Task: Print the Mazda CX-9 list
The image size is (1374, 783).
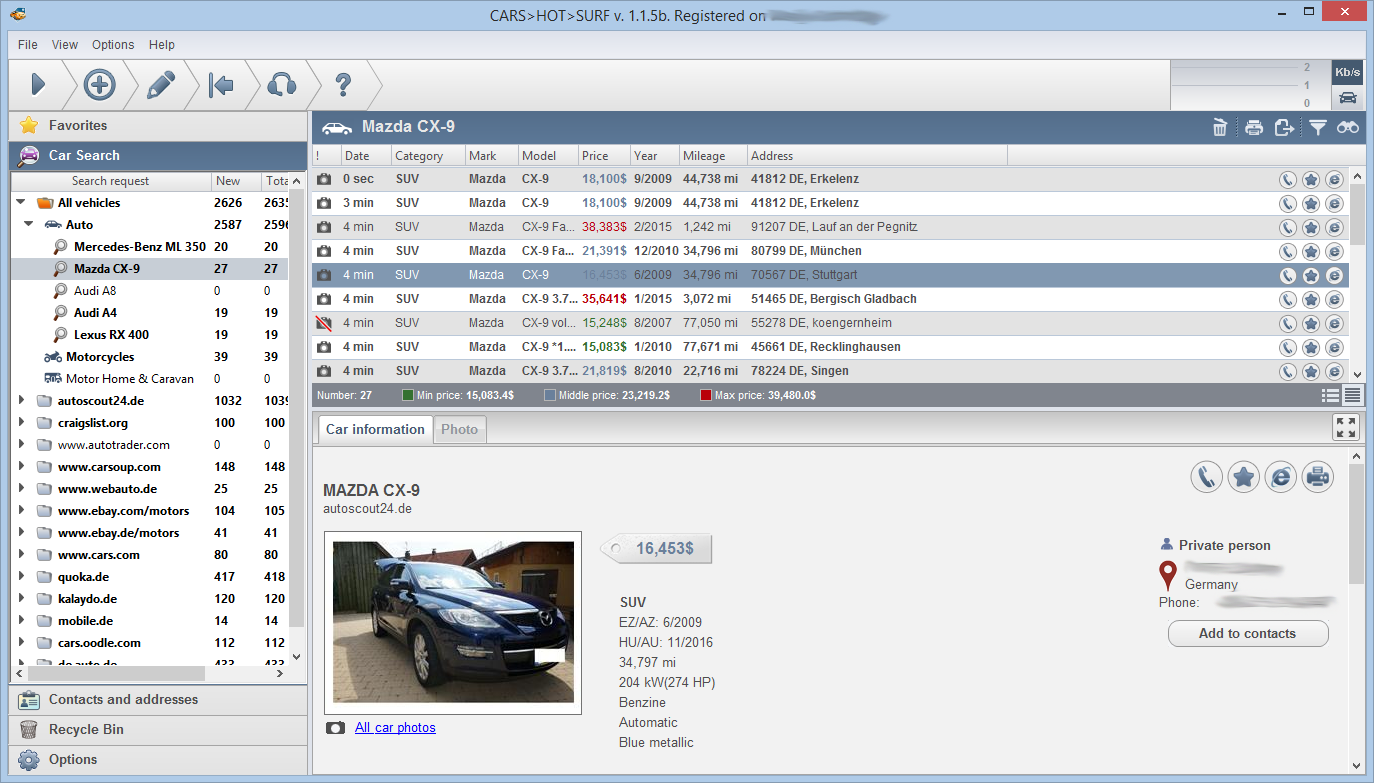Action: 1254,127
